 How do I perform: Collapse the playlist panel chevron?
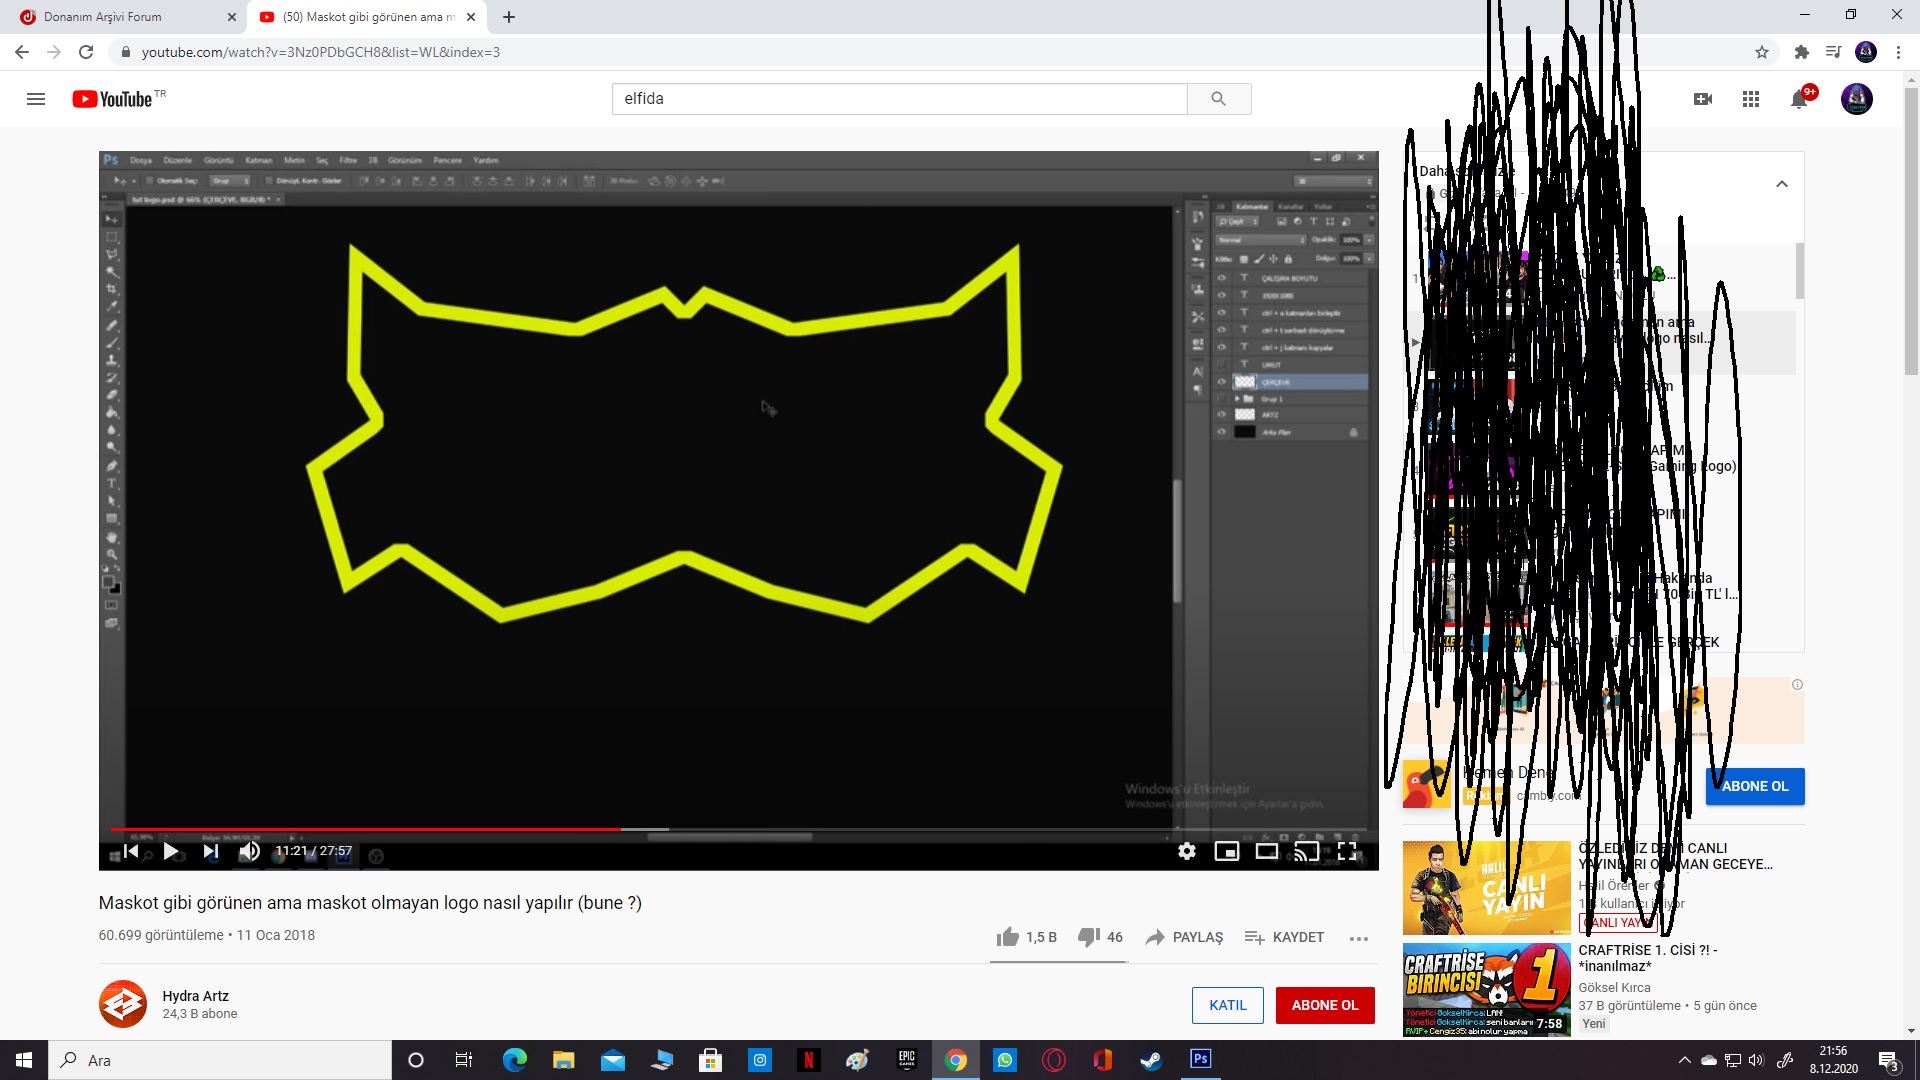coord(1782,184)
